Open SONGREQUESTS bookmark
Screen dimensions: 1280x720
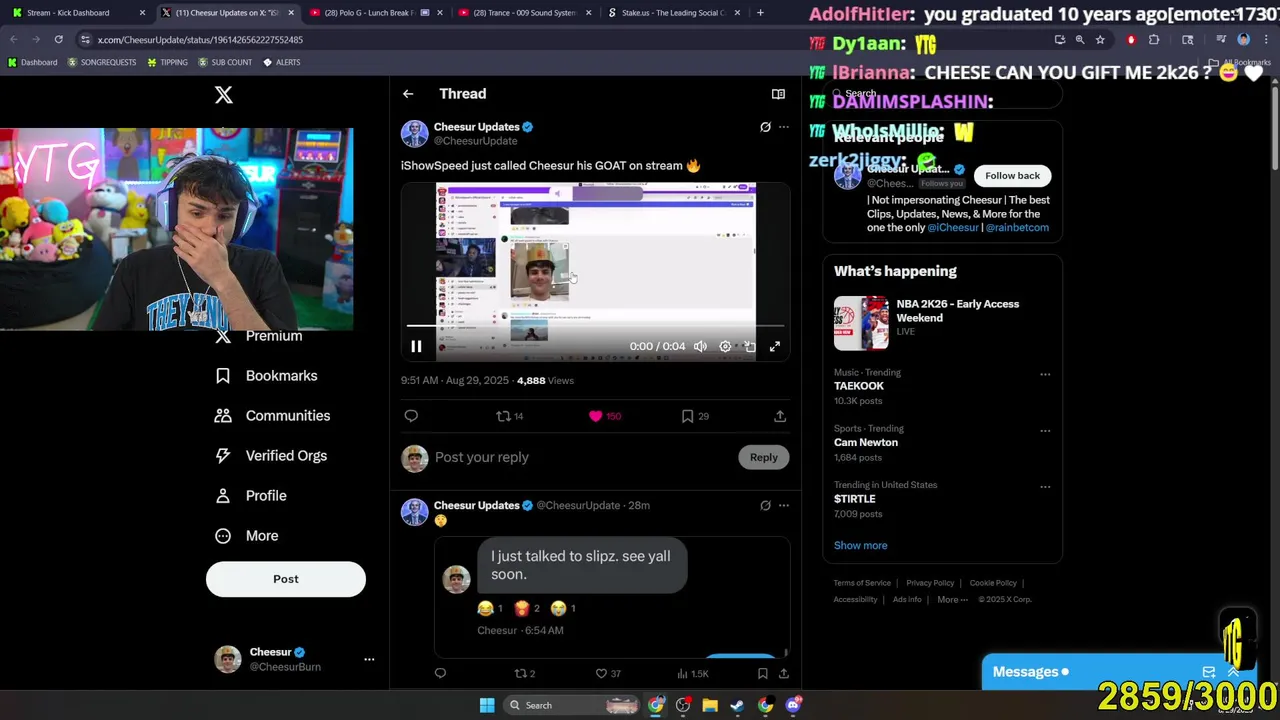(x=102, y=62)
